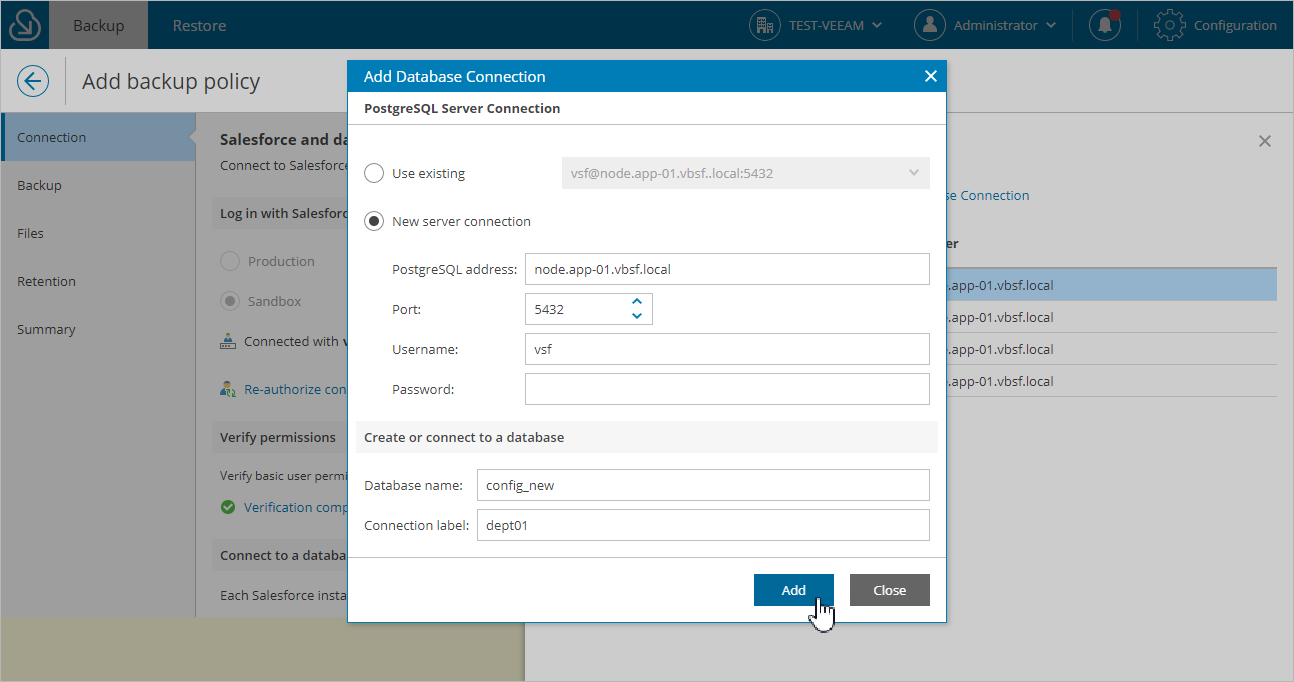Click the Close button in the dialog

(890, 590)
